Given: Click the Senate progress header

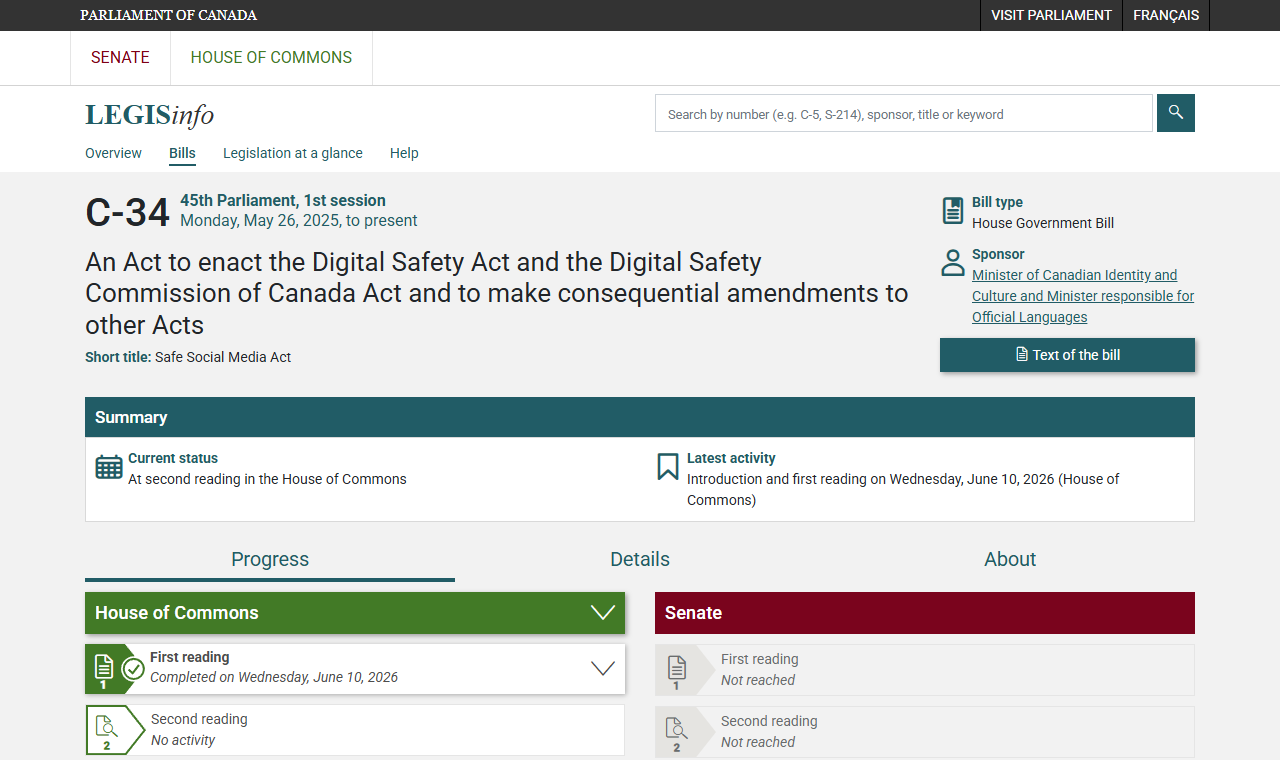Looking at the screenshot, I should coord(925,613).
